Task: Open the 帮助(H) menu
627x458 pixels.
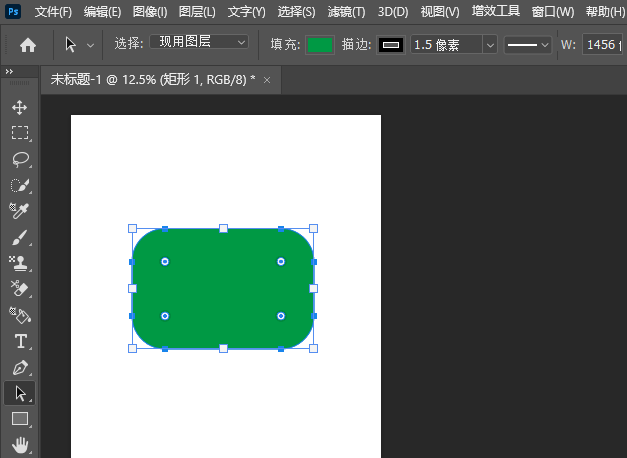Action: (x=605, y=12)
